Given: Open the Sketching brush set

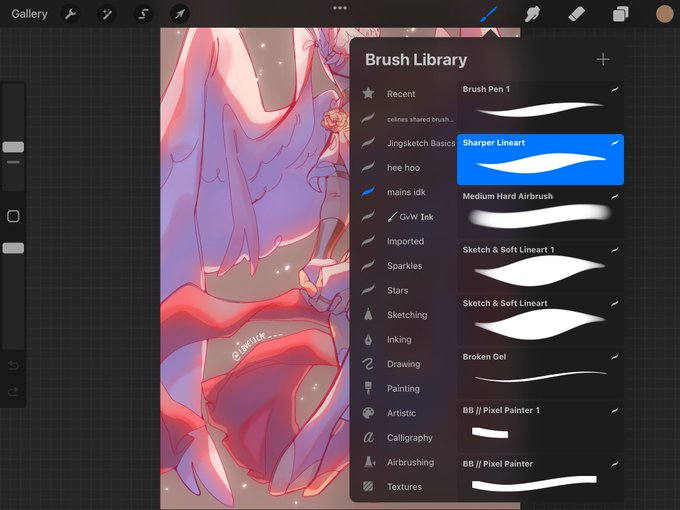Looking at the screenshot, I should point(409,315).
